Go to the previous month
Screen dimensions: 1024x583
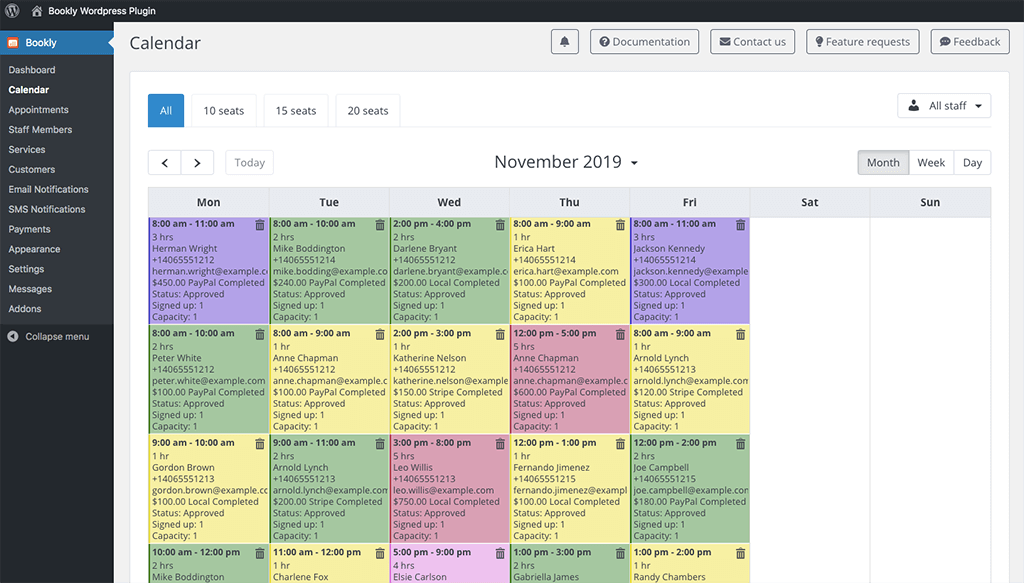[165, 163]
